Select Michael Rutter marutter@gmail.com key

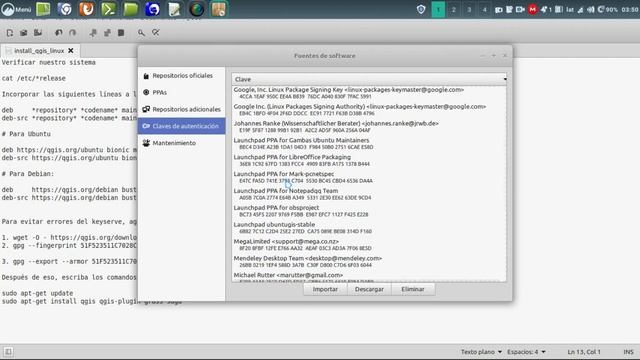(369, 277)
